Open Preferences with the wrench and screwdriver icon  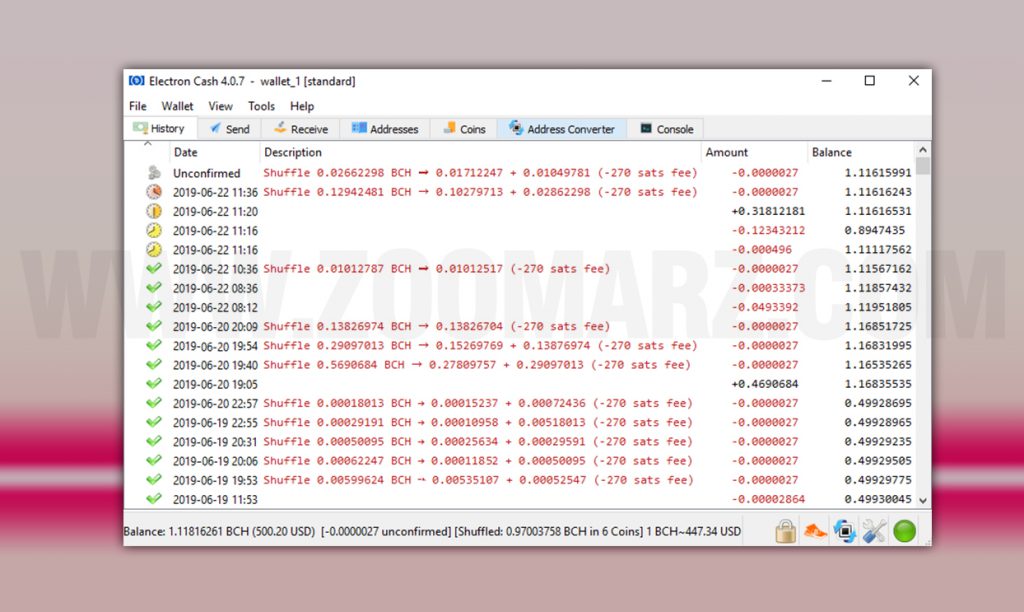coord(874,531)
